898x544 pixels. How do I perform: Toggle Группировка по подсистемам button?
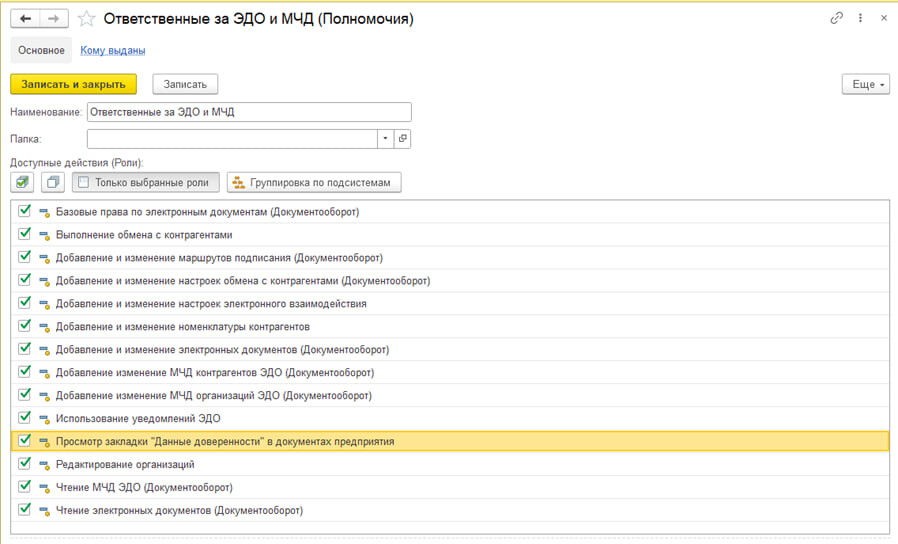pos(314,183)
